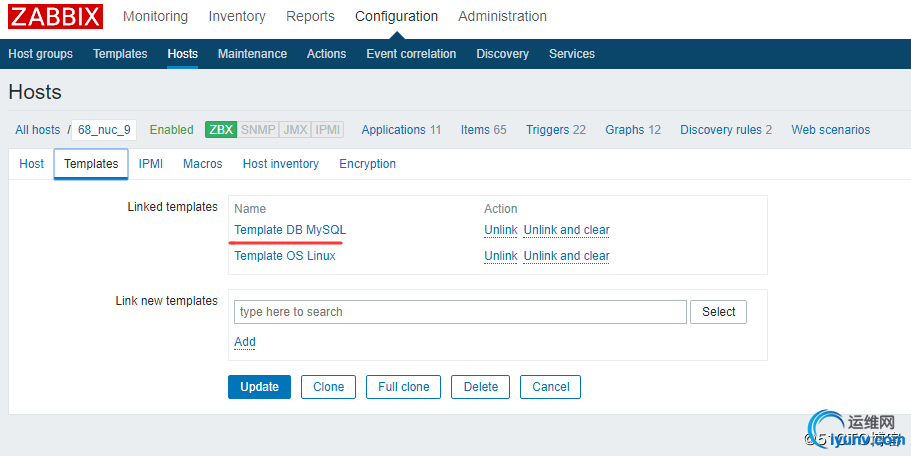Open the Administration menu
This screenshot has width=911, height=456.
click(x=502, y=16)
